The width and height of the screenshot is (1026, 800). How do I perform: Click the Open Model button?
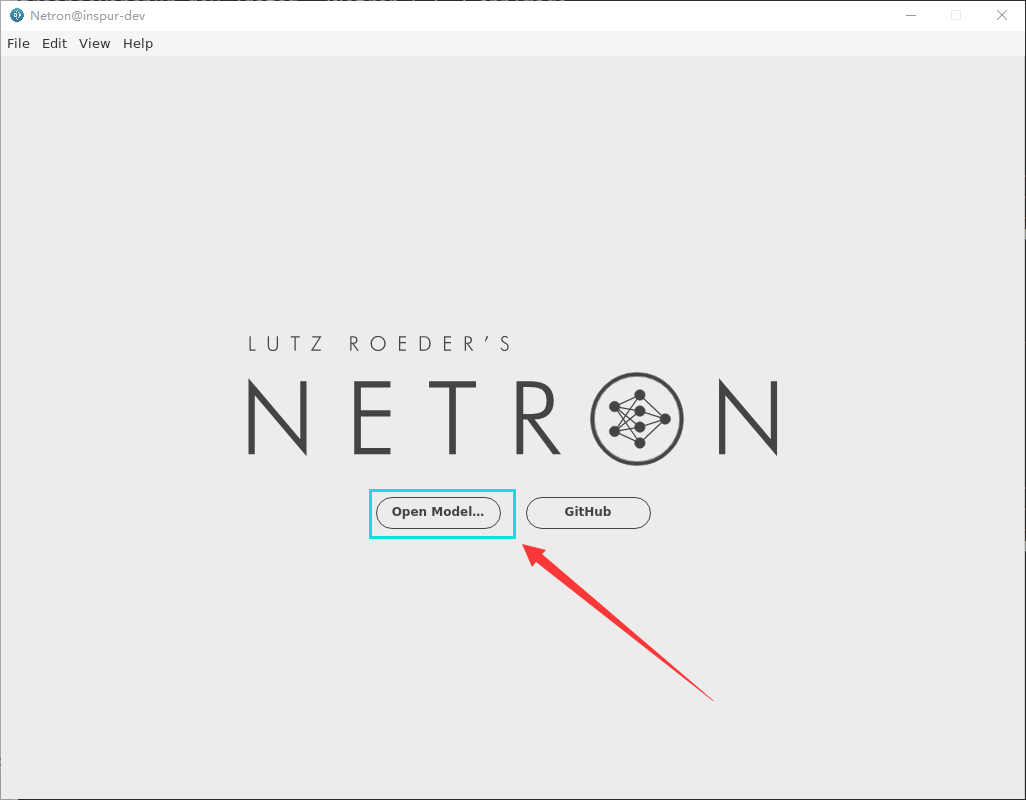(x=437, y=512)
